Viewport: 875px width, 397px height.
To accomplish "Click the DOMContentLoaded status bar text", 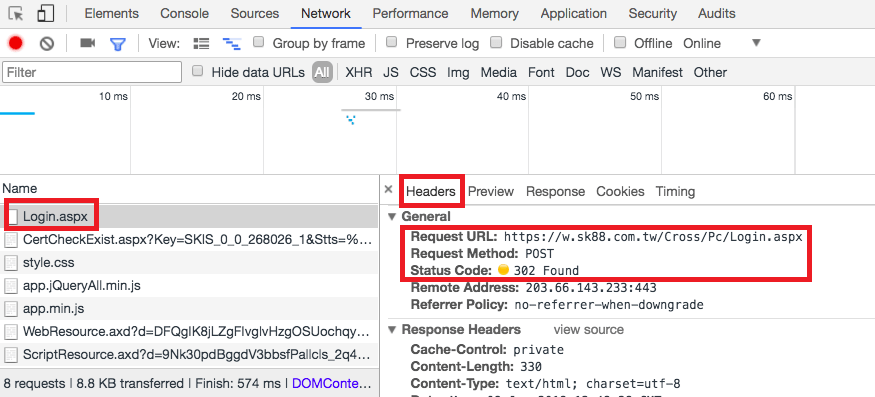I will (331, 384).
